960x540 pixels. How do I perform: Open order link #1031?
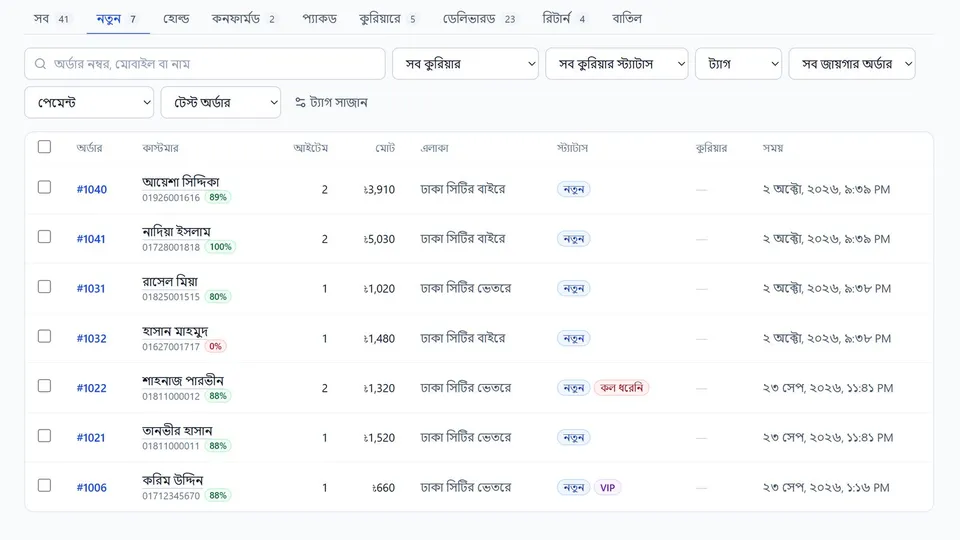point(91,288)
